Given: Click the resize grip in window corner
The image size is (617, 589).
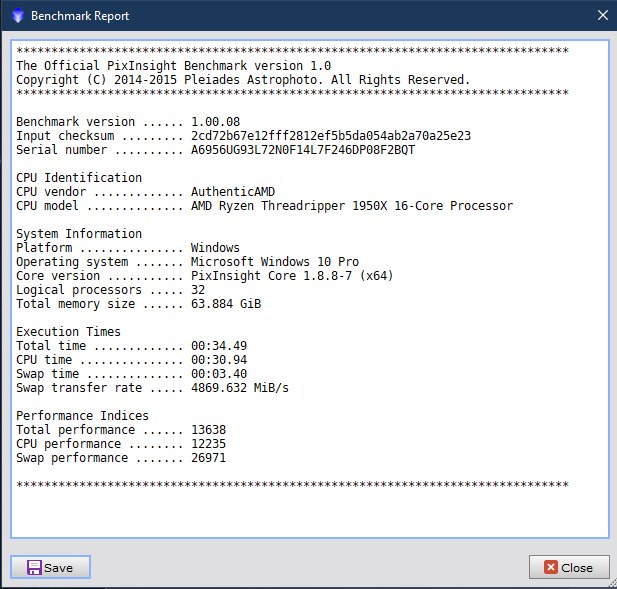Looking at the screenshot, I should coord(612,584).
